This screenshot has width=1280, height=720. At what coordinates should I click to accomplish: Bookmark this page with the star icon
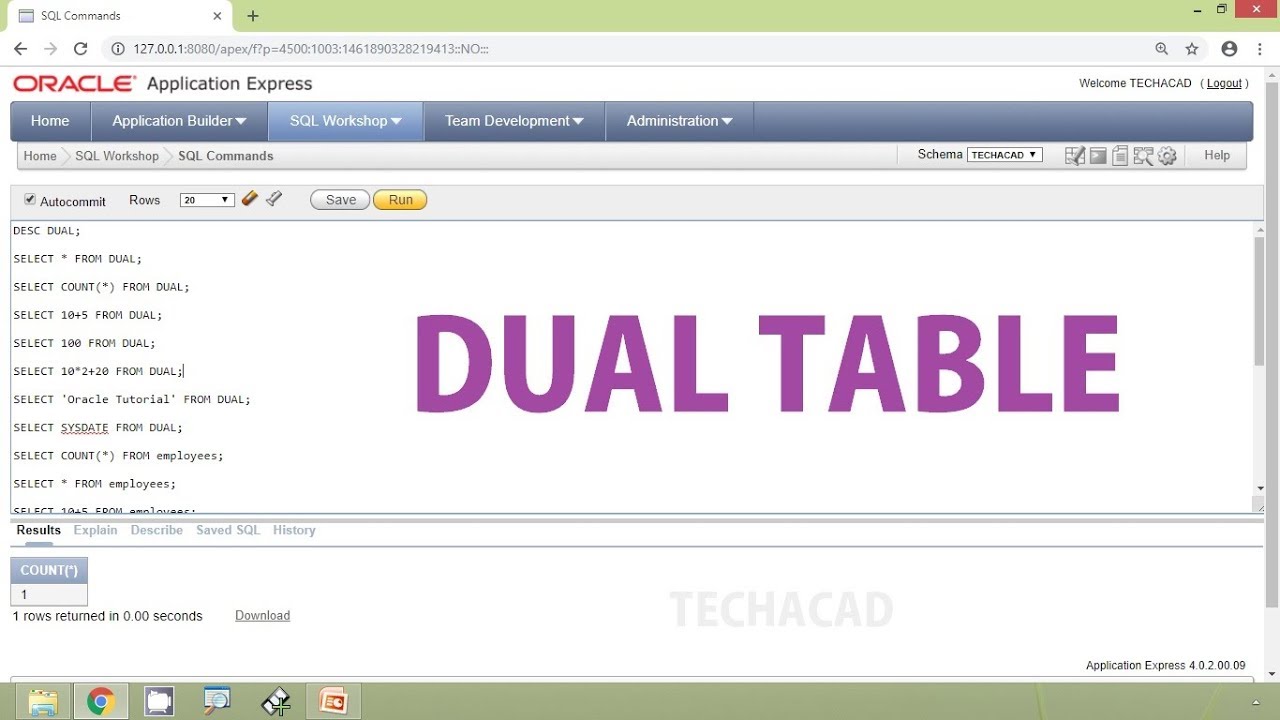1192,48
